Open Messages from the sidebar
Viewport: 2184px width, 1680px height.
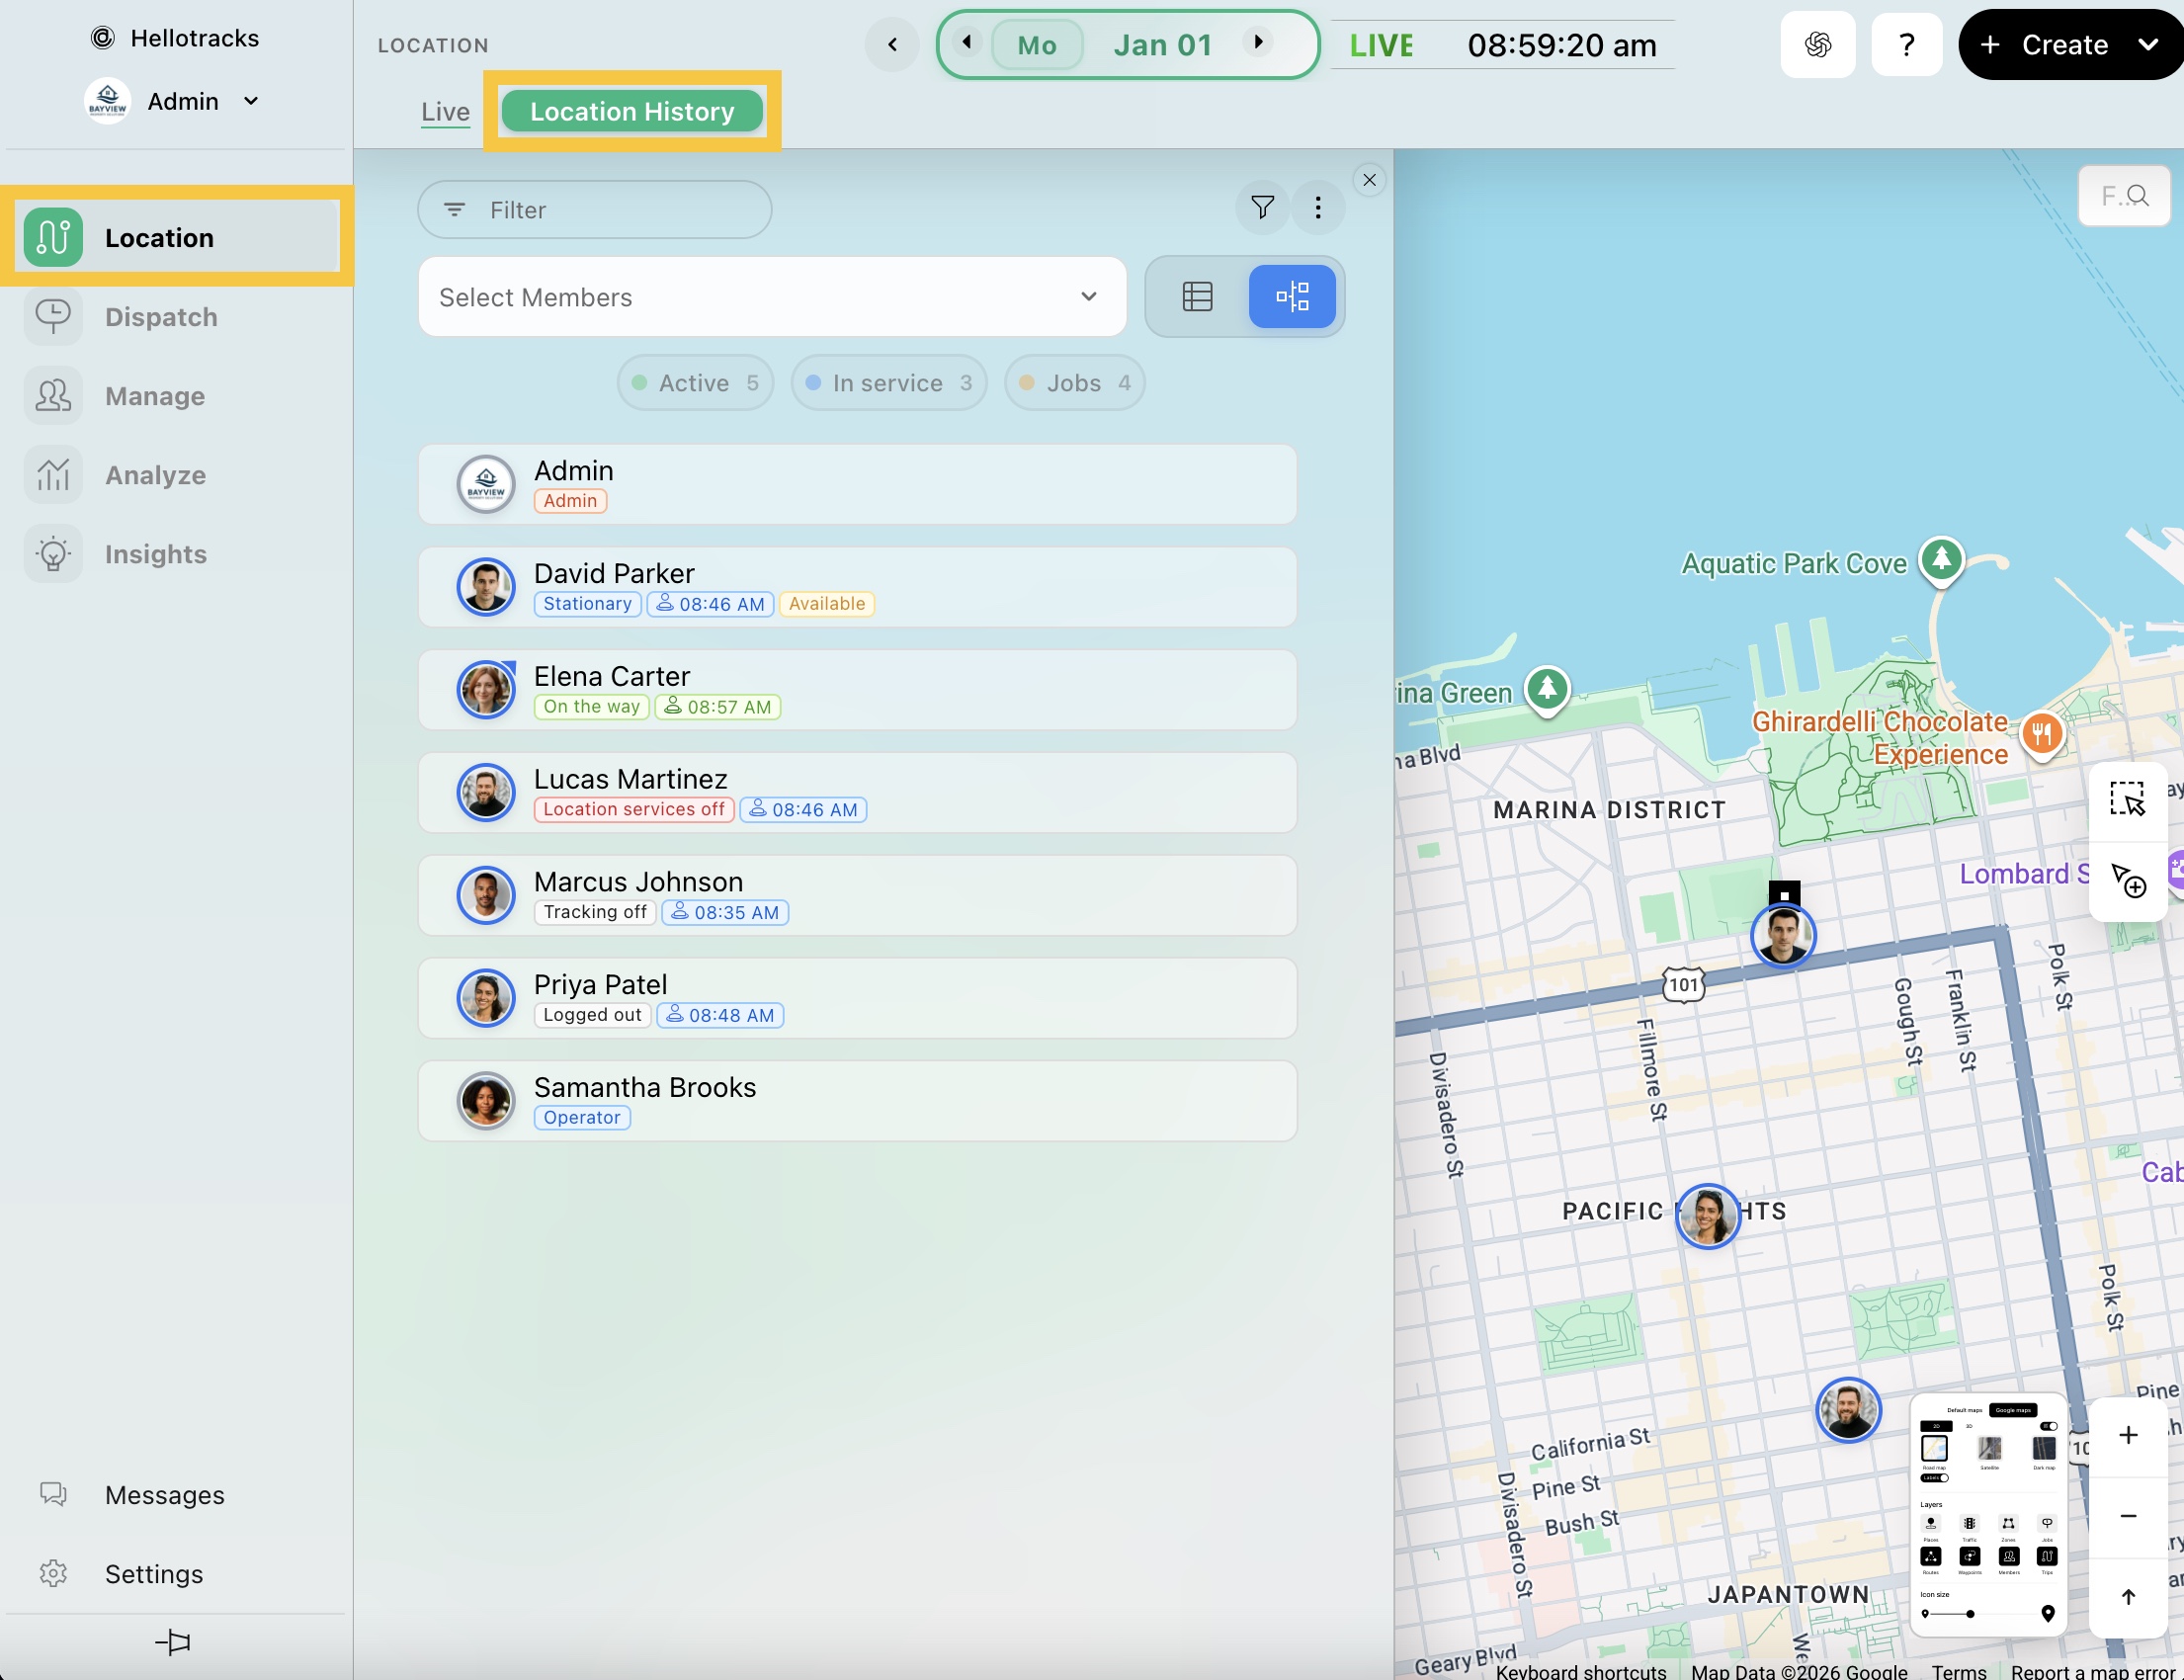click(x=164, y=1495)
